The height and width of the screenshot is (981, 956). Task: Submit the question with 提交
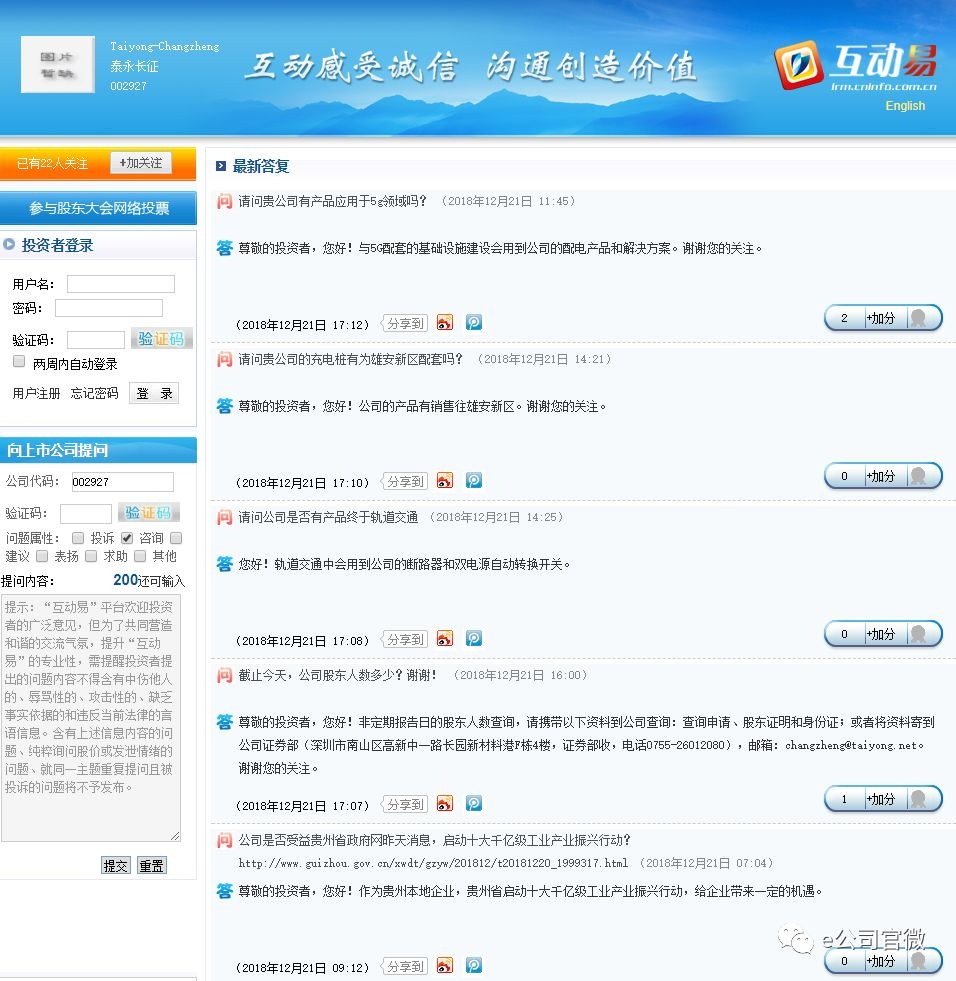click(x=116, y=865)
